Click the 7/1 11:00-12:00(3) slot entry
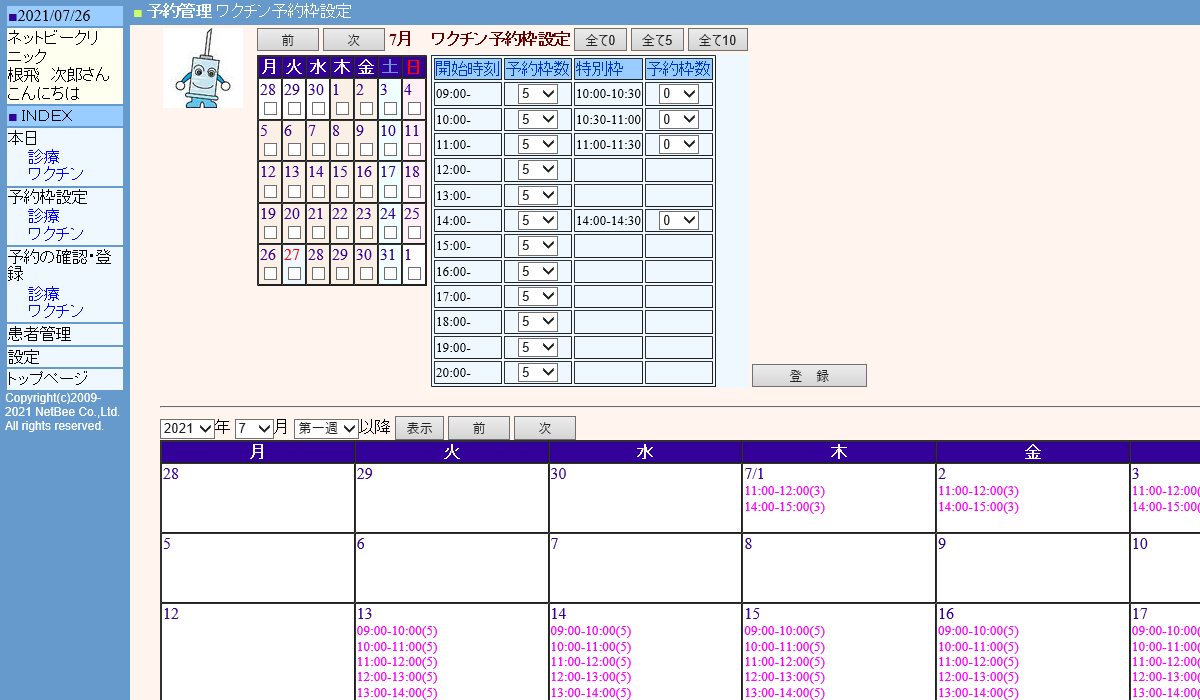The height and width of the screenshot is (700, 1200). point(785,491)
